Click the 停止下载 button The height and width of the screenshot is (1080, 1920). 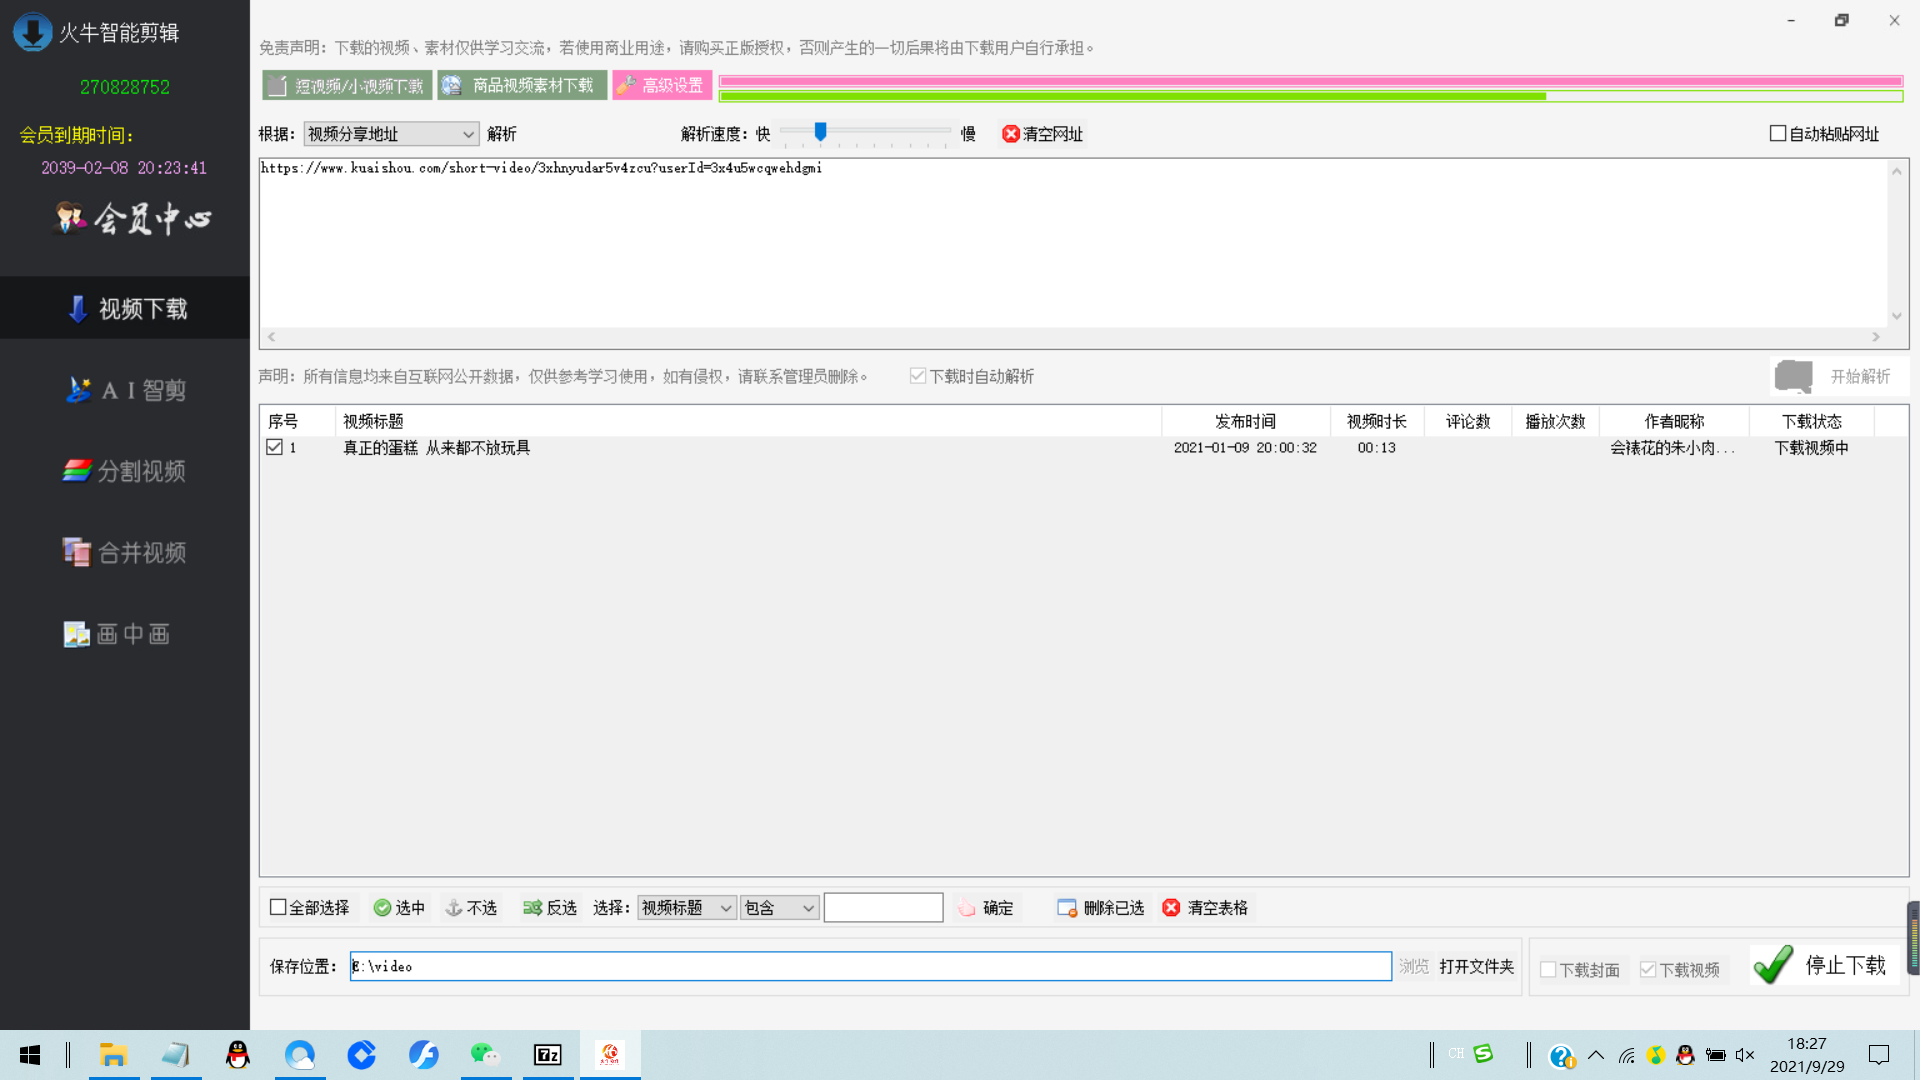point(1824,965)
